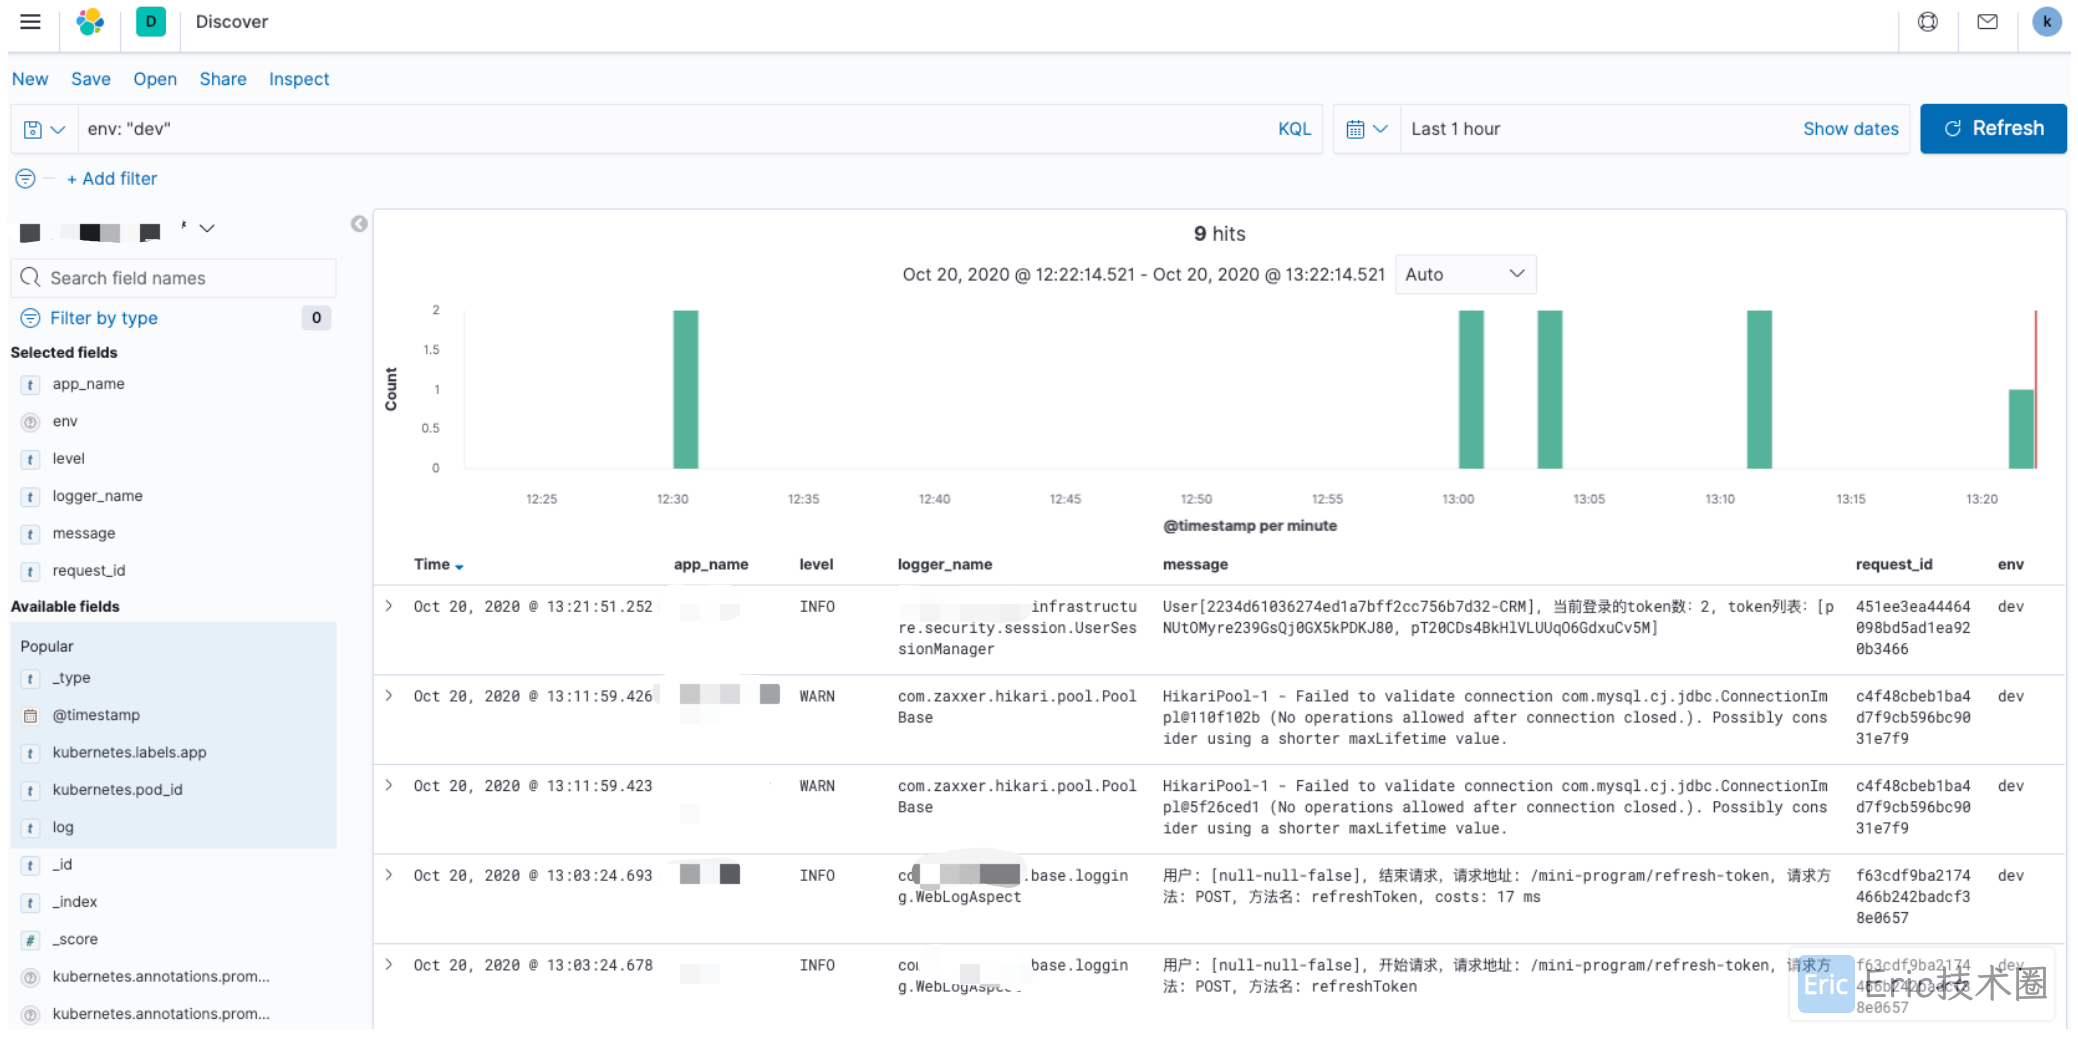Viewport: 2078px width, 1044px height.
Task: Click Show dates link
Action: 1850,129
